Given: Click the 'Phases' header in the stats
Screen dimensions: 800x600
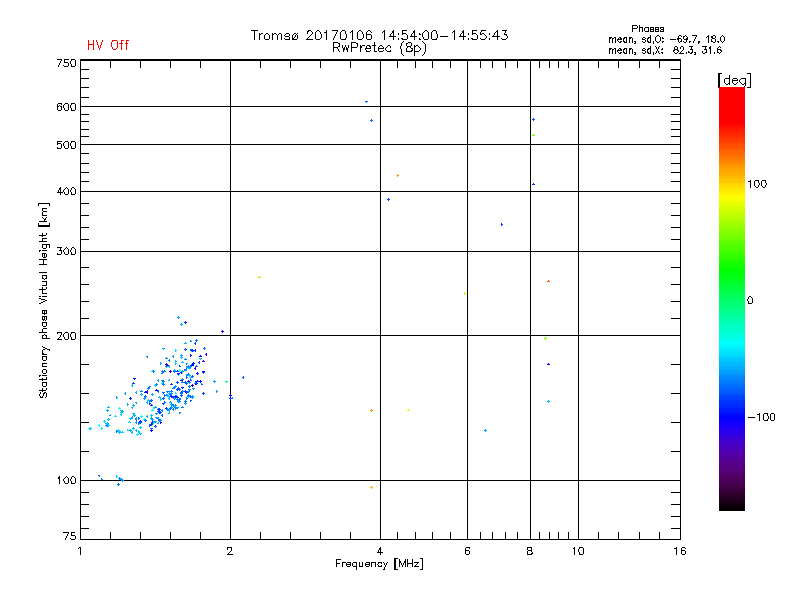Looking at the screenshot, I should click(647, 29).
